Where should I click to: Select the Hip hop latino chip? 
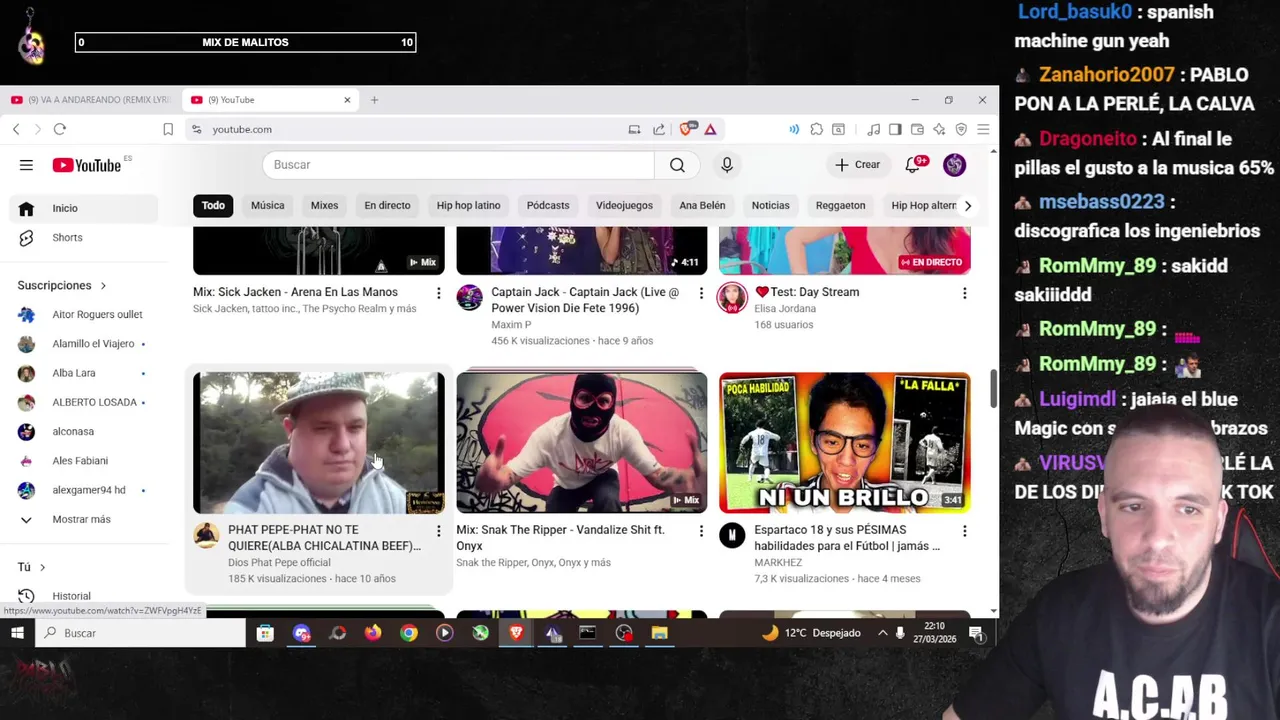pos(468,205)
